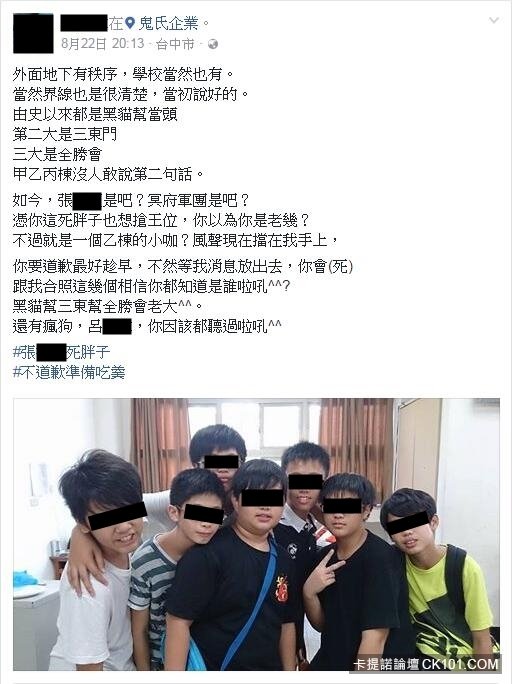512x684 pixels.
Task: Open the #不道歉準備吃羹 hashtag
Action: click(x=69, y=372)
